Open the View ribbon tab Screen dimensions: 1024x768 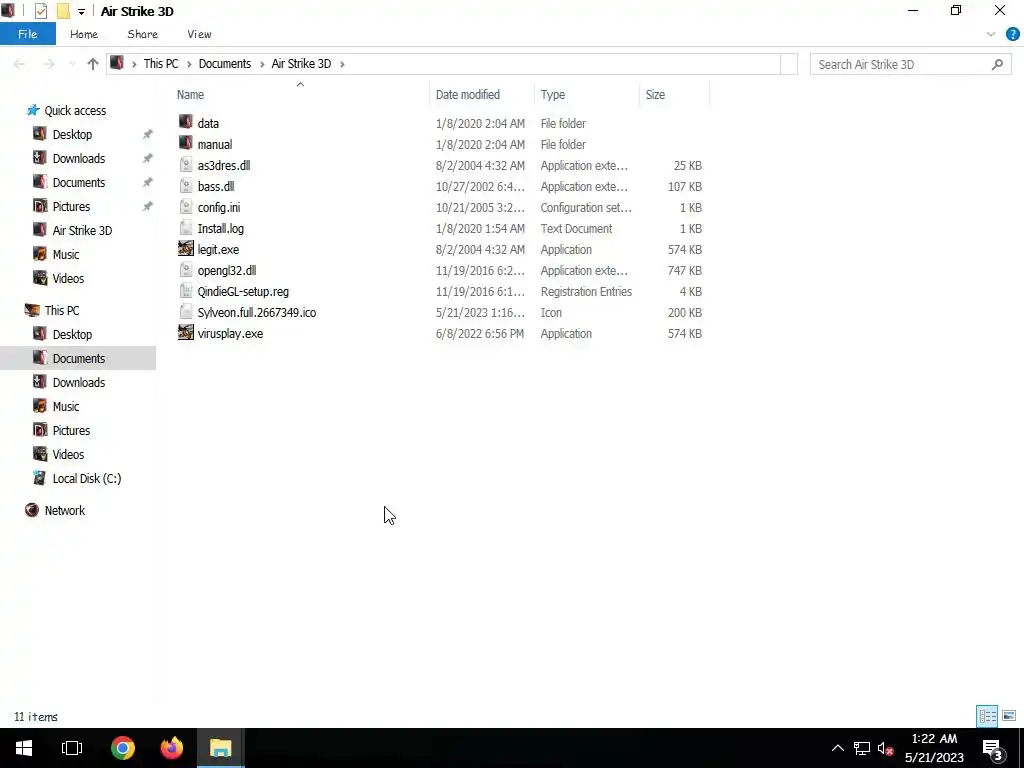click(x=199, y=34)
